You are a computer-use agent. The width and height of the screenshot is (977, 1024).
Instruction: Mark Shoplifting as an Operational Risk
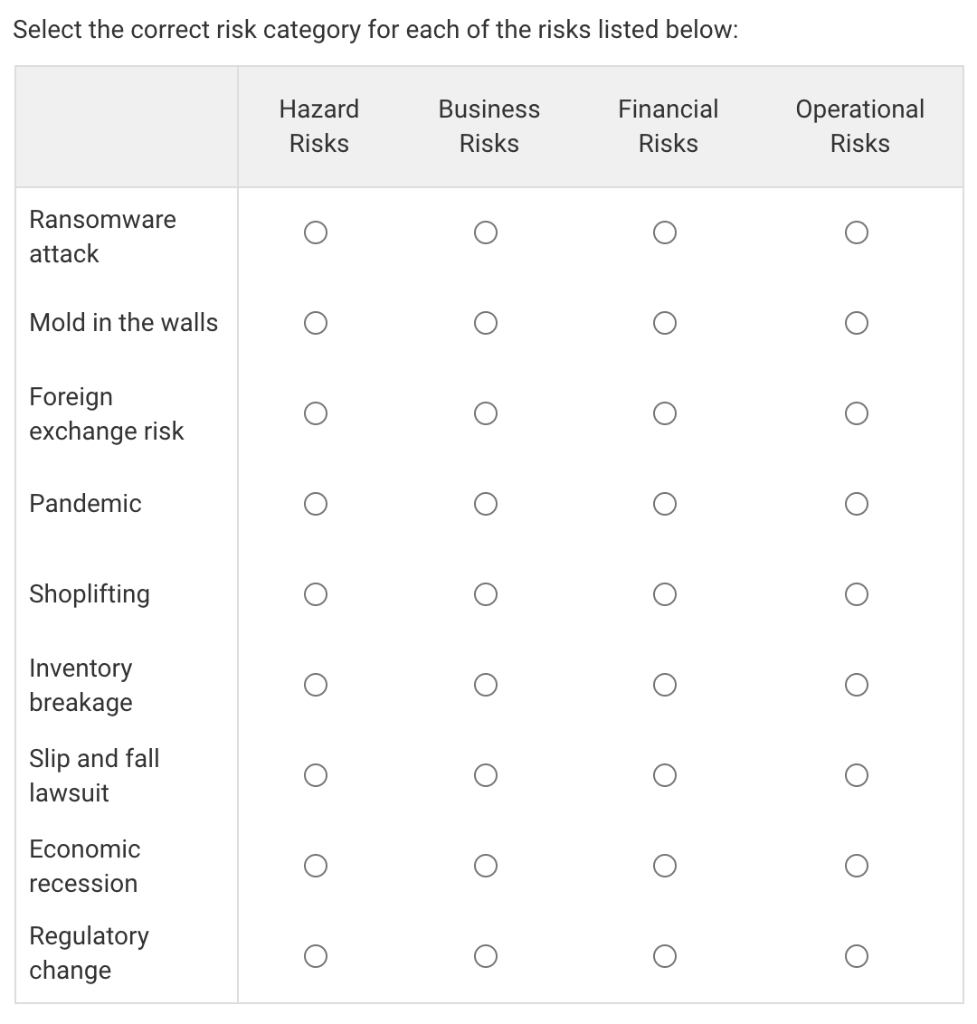pos(855,594)
